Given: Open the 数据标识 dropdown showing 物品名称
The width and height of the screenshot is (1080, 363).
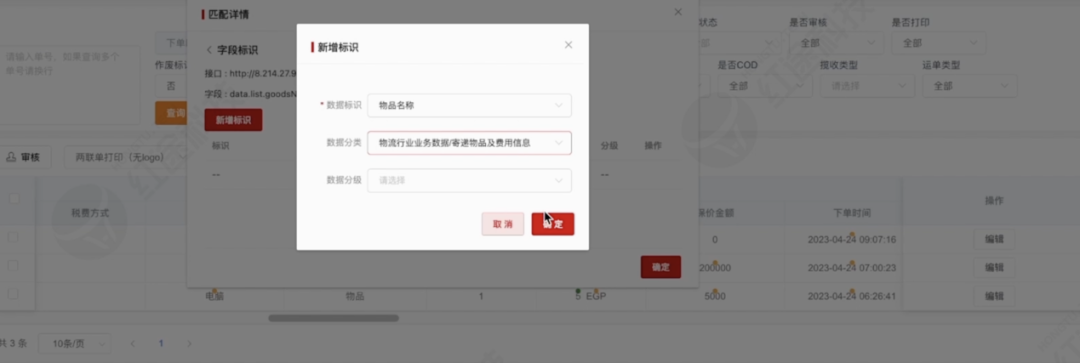Looking at the screenshot, I should click(469, 105).
